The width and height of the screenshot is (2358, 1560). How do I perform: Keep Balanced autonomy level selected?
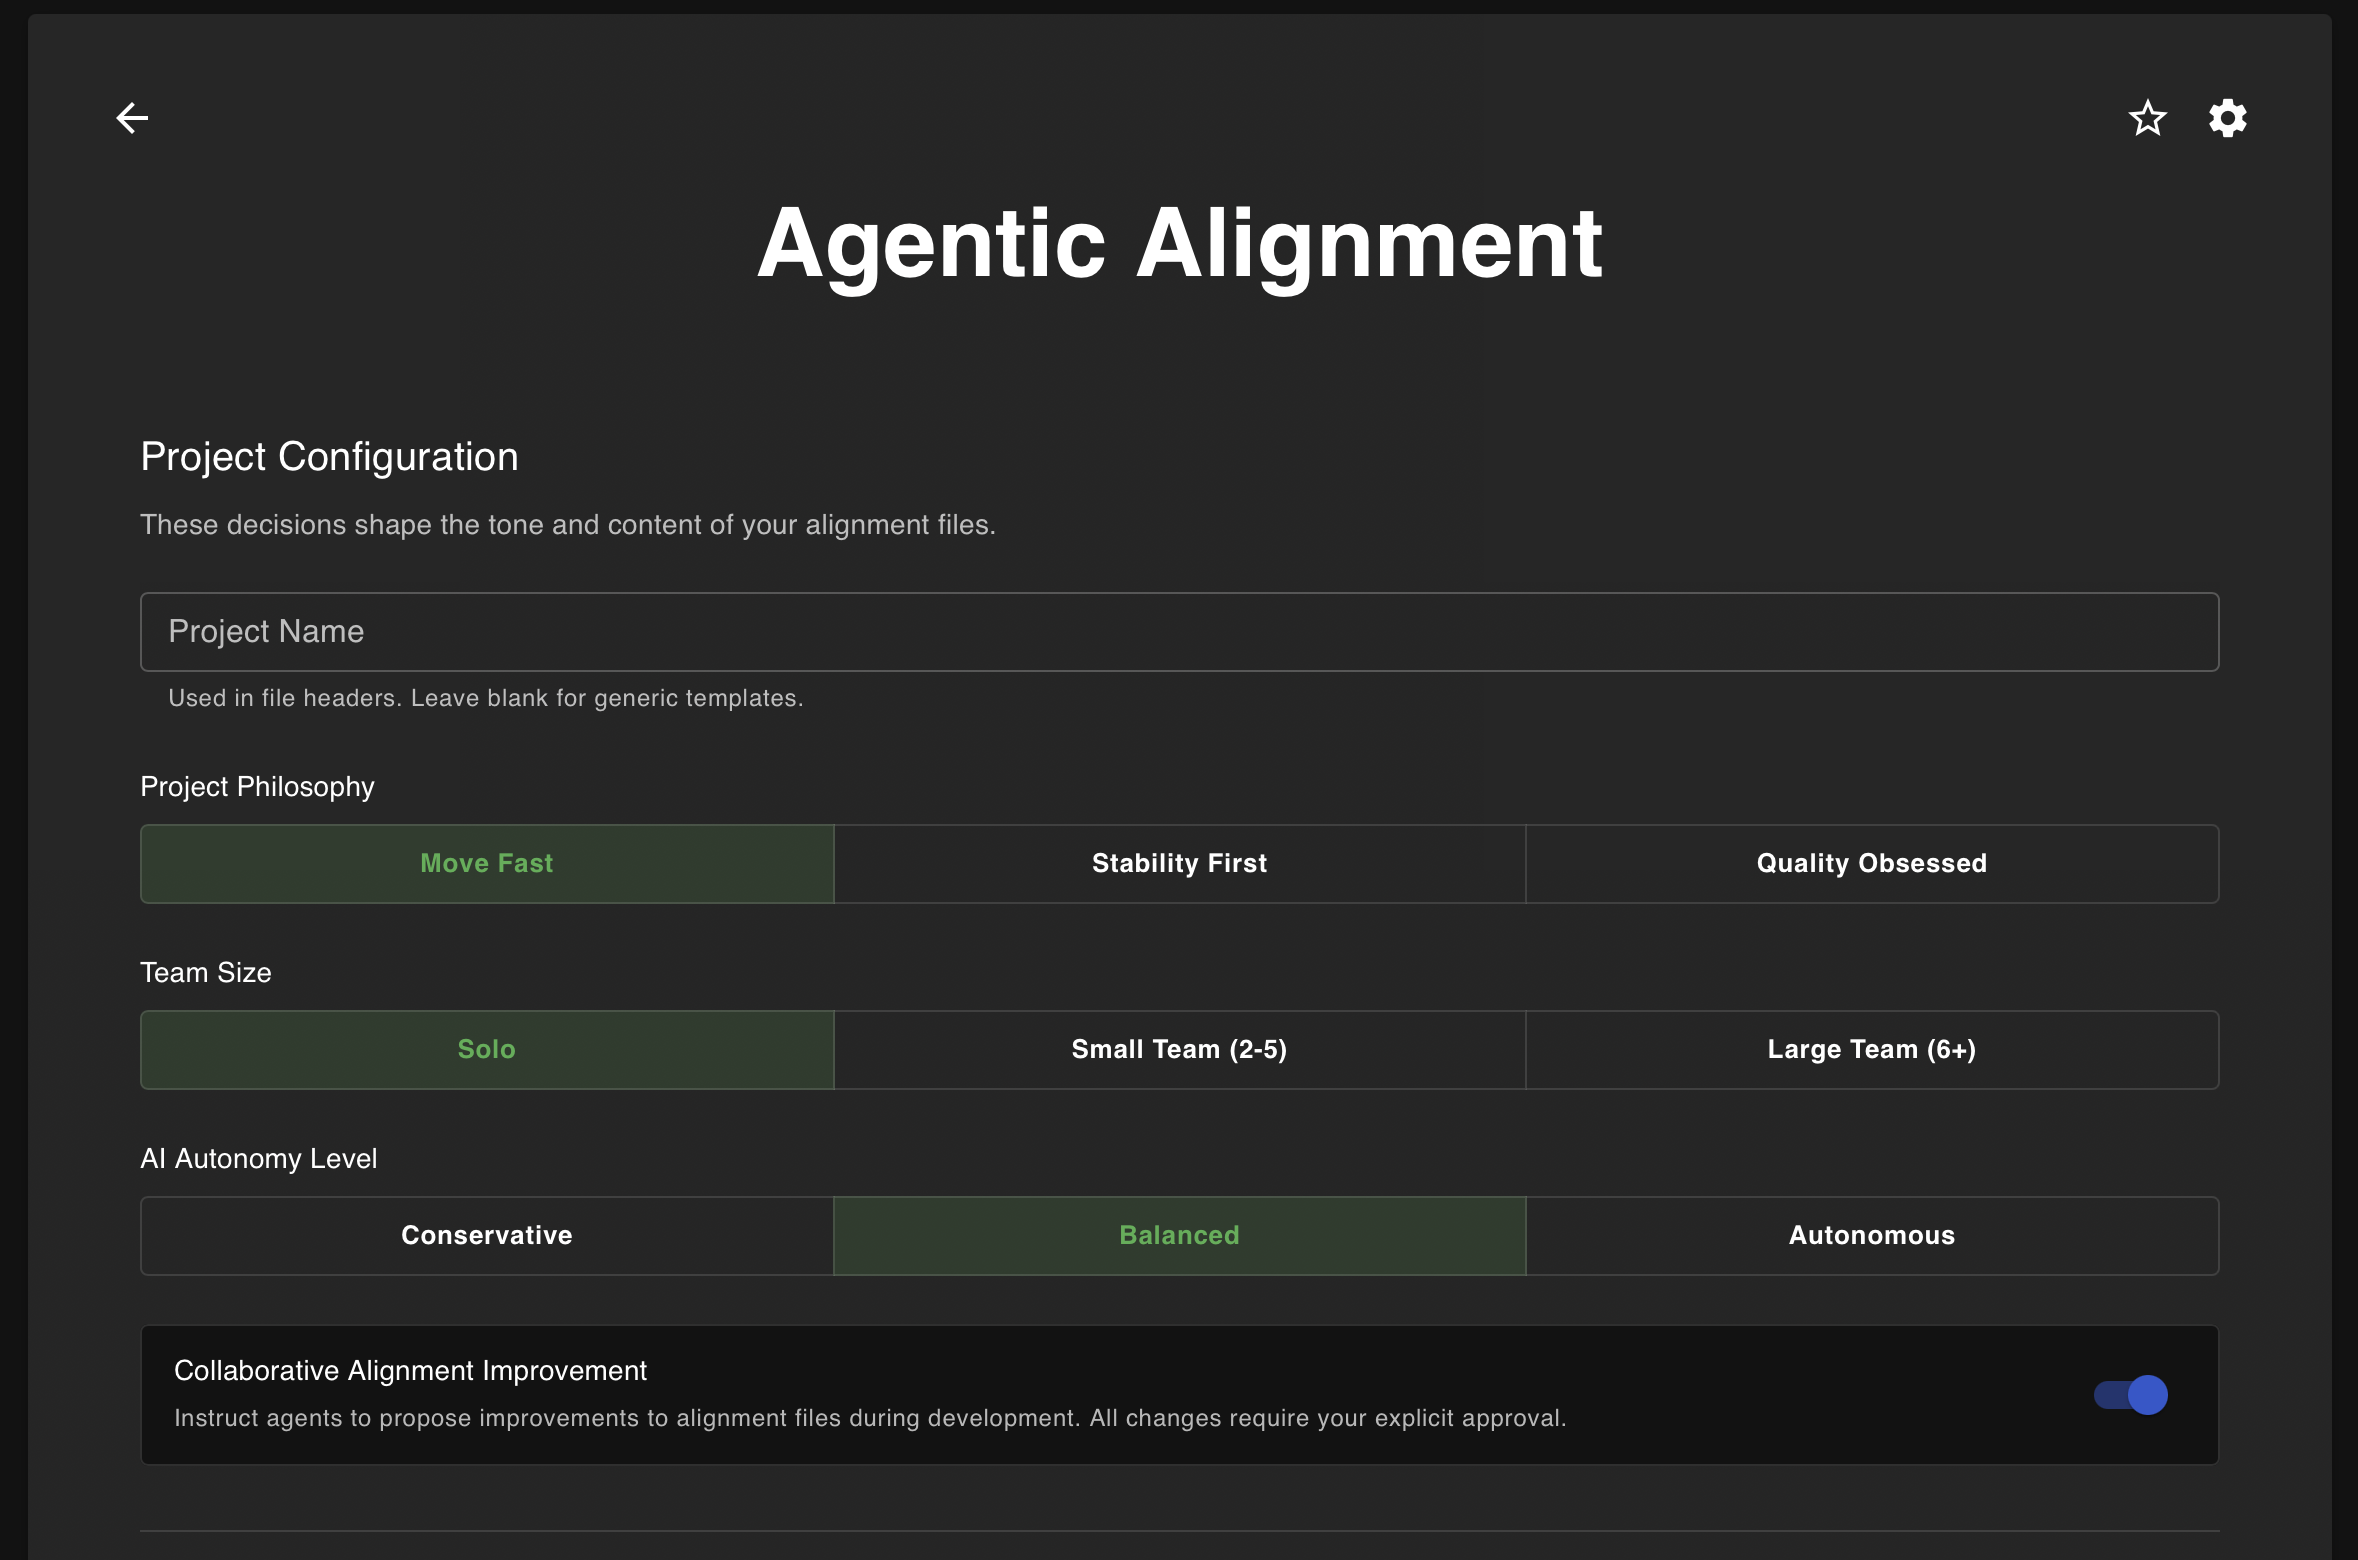coord(1179,1235)
